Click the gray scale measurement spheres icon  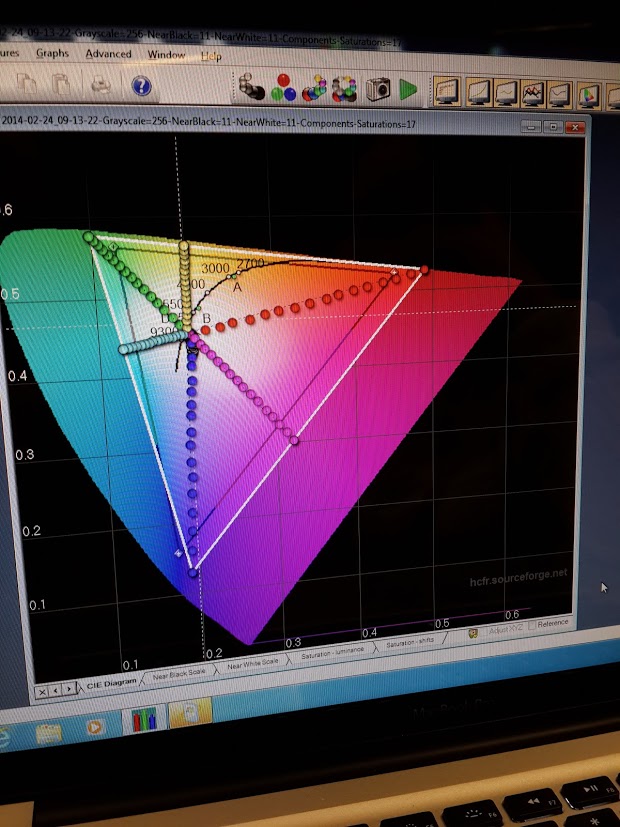point(251,87)
